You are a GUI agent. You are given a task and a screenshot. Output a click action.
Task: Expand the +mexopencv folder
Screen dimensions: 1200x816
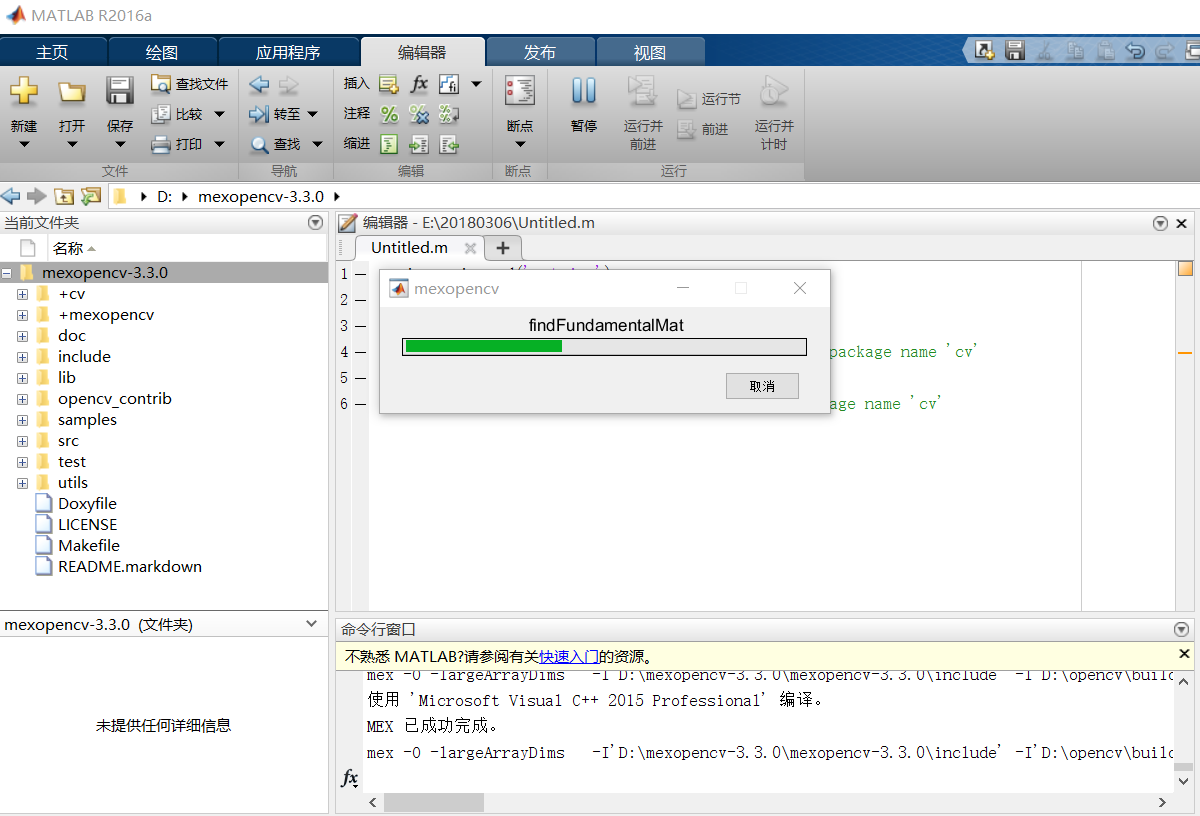click(22, 315)
